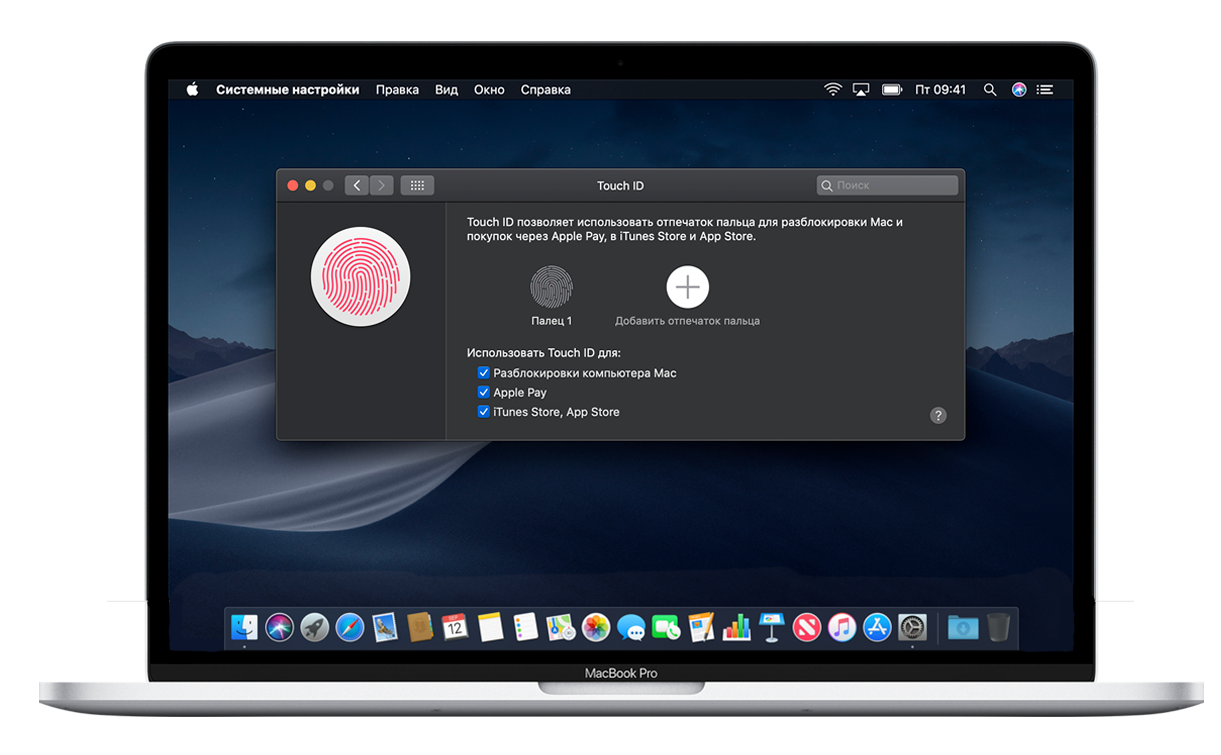The width and height of the screenshot is (1221, 755).
Task: Open the Окно menu
Action: coord(489,89)
